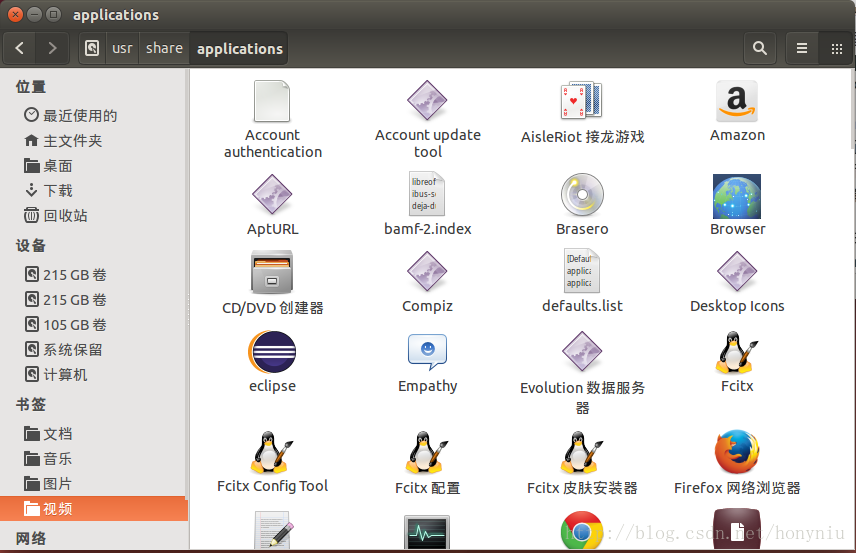This screenshot has height=553, width=856.
Task: Select the Fcitx penguin icon
Action: tap(737, 352)
